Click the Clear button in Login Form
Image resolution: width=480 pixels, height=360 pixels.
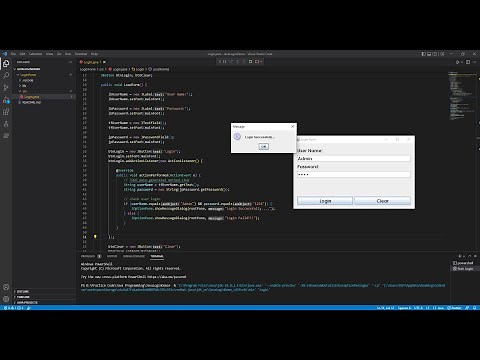point(382,201)
